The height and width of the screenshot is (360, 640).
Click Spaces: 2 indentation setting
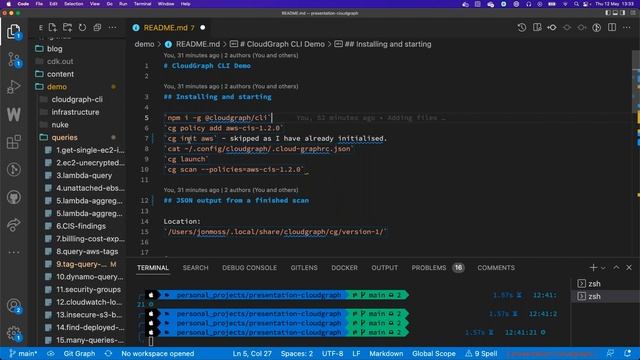tap(297, 353)
